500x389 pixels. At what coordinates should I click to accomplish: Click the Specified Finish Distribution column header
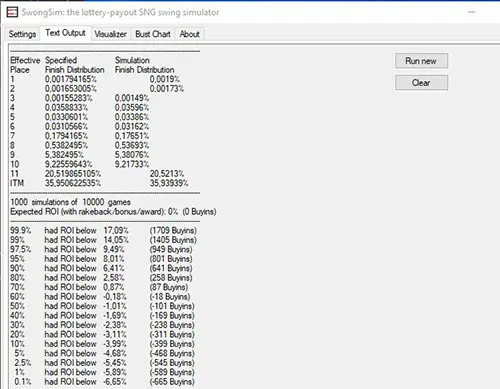(x=75, y=65)
